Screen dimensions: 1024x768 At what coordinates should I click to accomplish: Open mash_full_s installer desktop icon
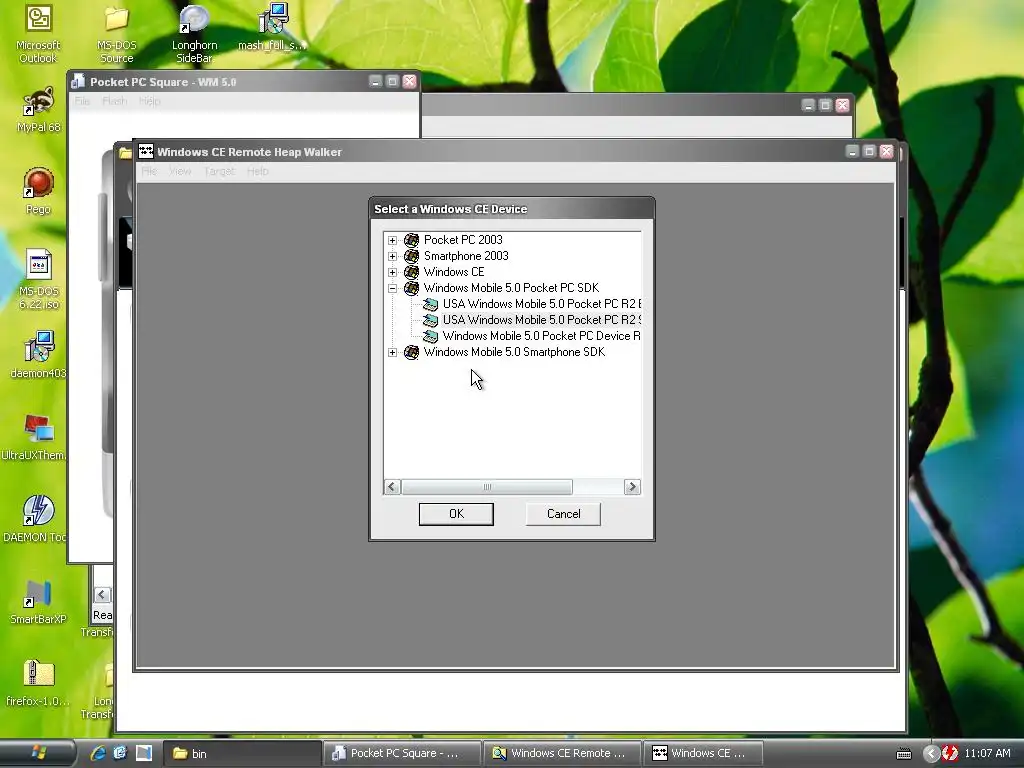click(272, 29)
